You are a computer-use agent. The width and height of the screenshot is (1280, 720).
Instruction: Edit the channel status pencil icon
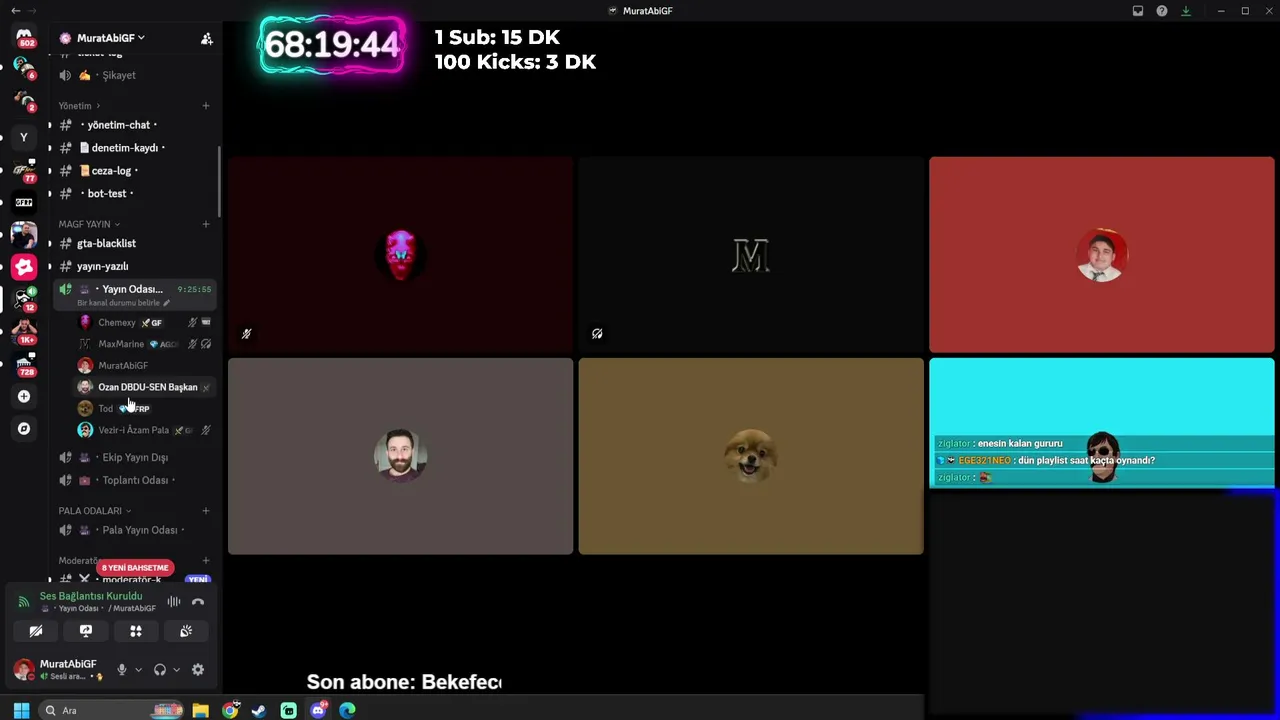(x=167, y=303)
